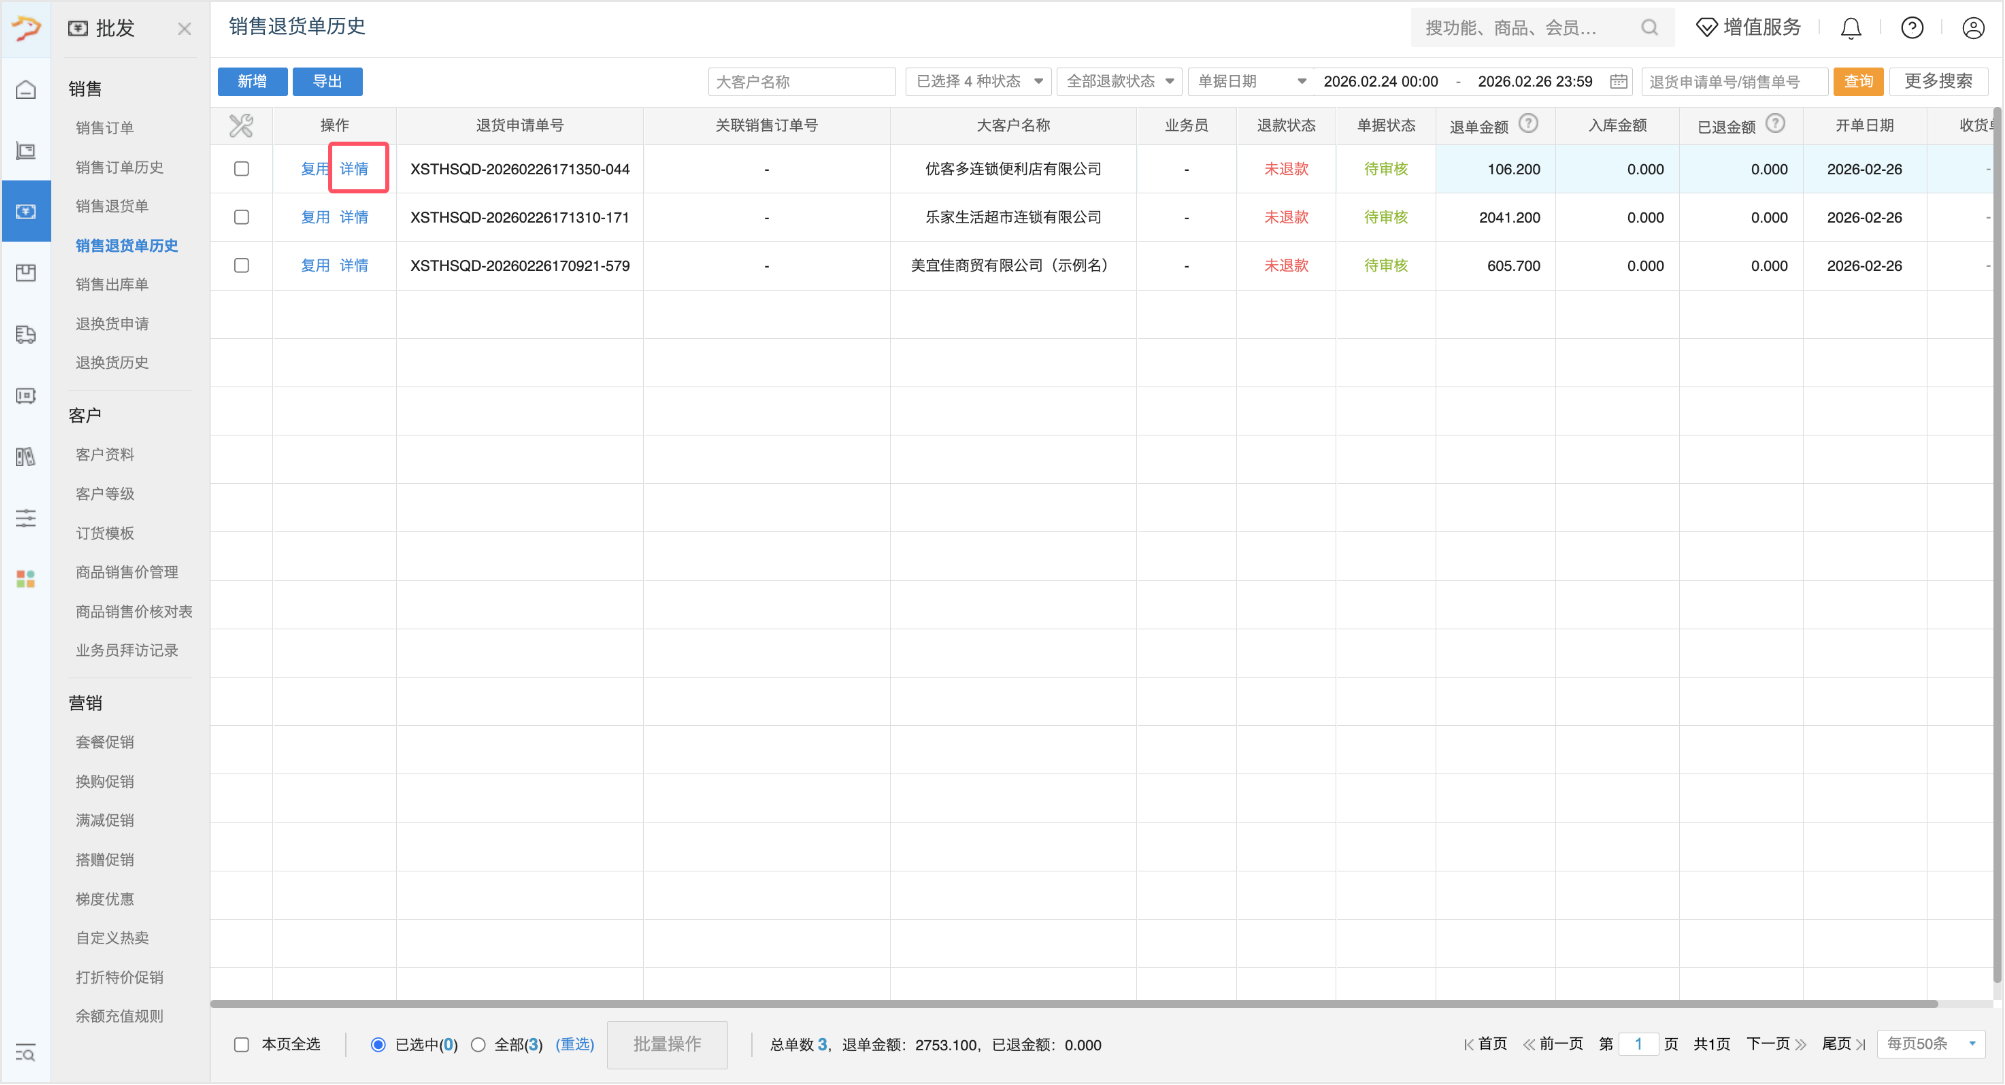Toggle the 本页全选 checkbox
2005x1085 pixels.
(x=241, y=1044)
